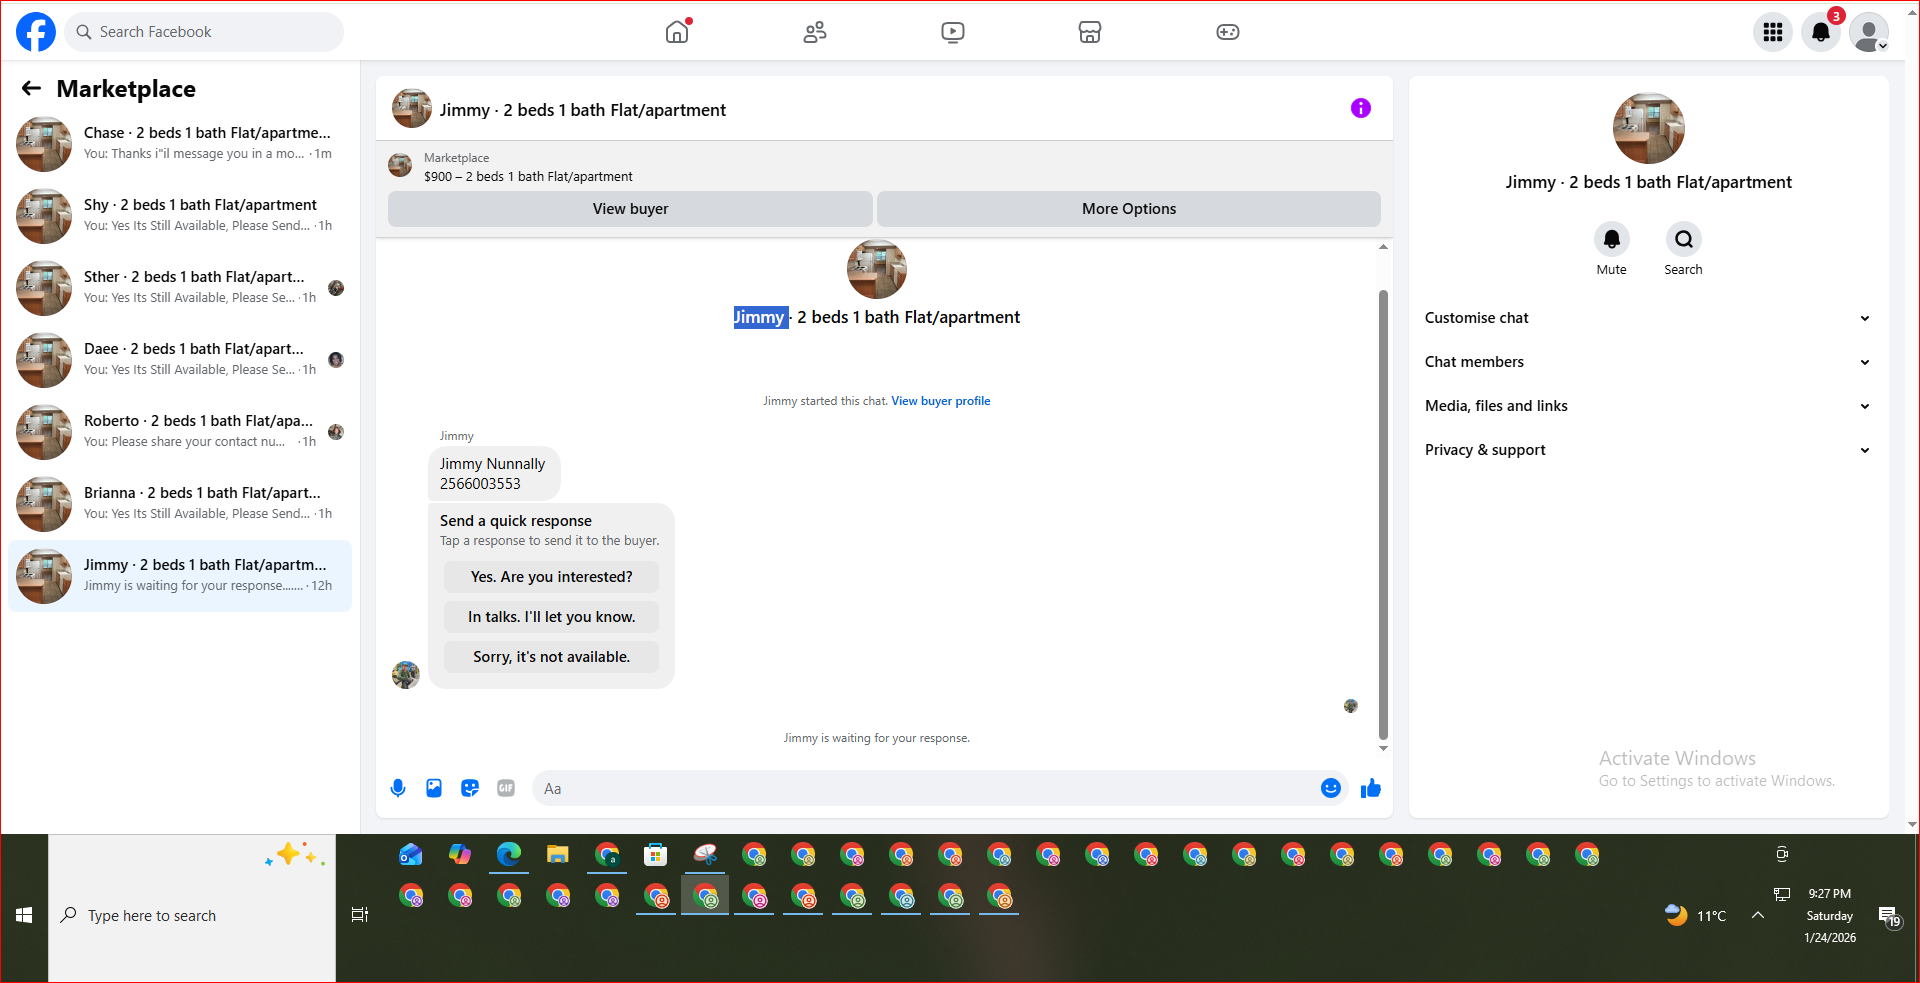
Task: Open the Shy conversation
Action: (x=180, y=216)
